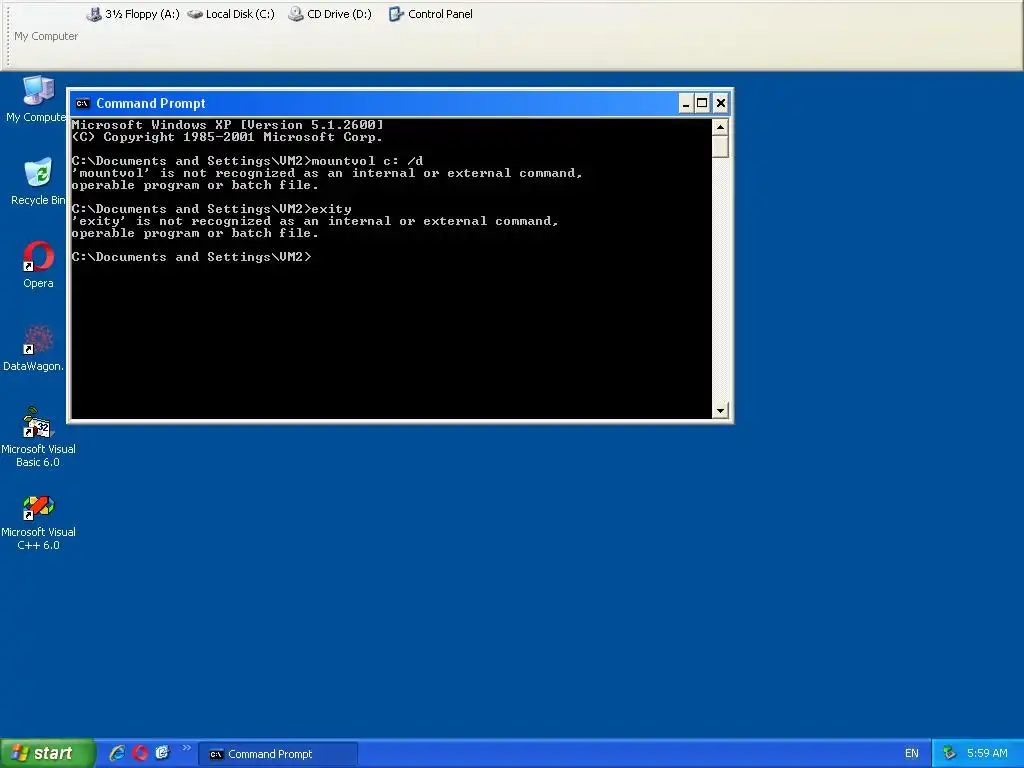This screenshot has height=768, width=1024.
Task: Click the third Quick Launch icon
Action: click(x=162, y=753)
